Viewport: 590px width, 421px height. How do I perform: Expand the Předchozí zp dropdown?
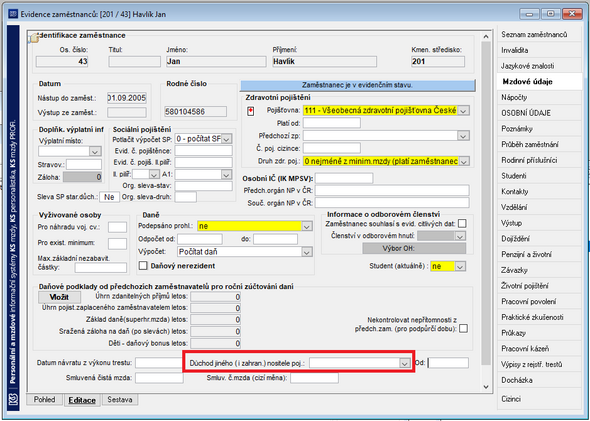pos(463,136)
